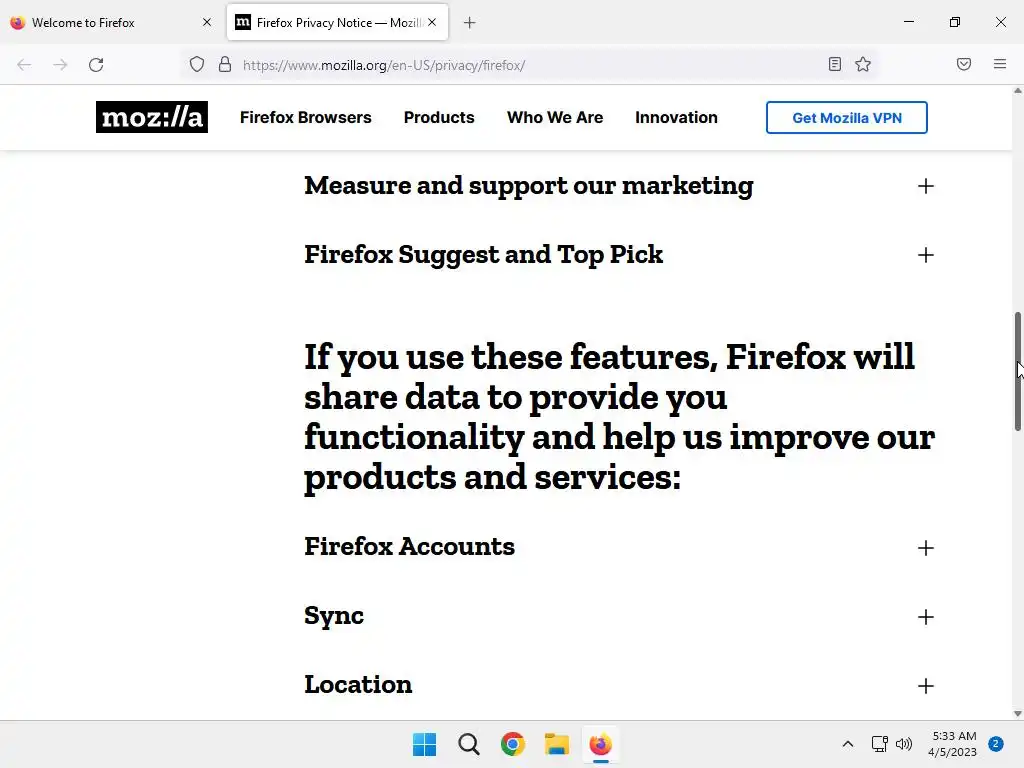Open the Windows Start menu

click(x=424, y=744)
